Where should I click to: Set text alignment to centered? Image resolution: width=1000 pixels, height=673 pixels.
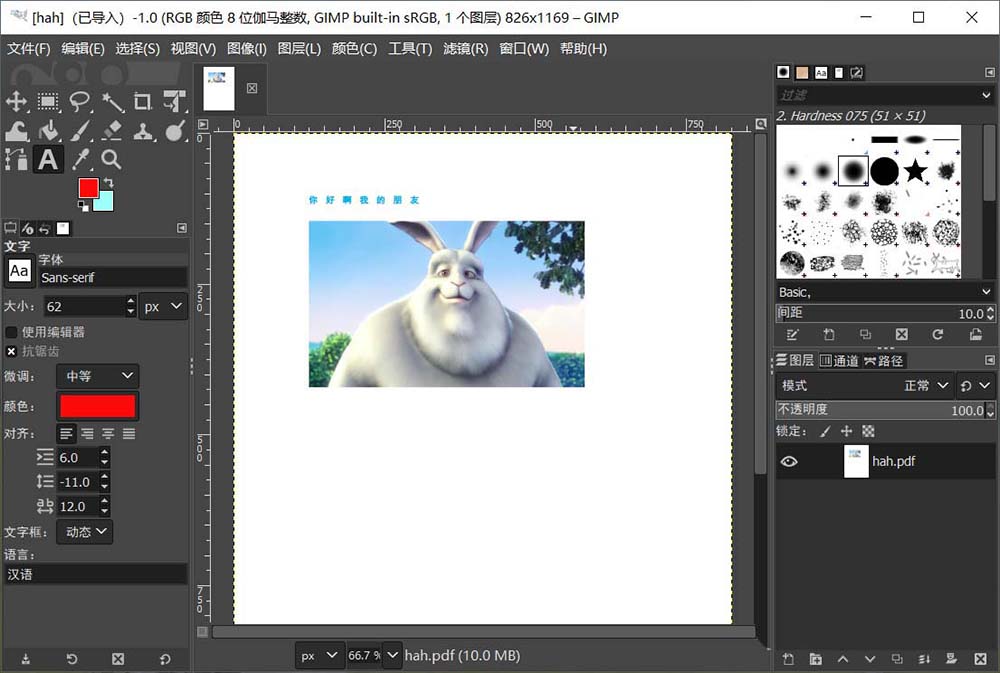108,434
